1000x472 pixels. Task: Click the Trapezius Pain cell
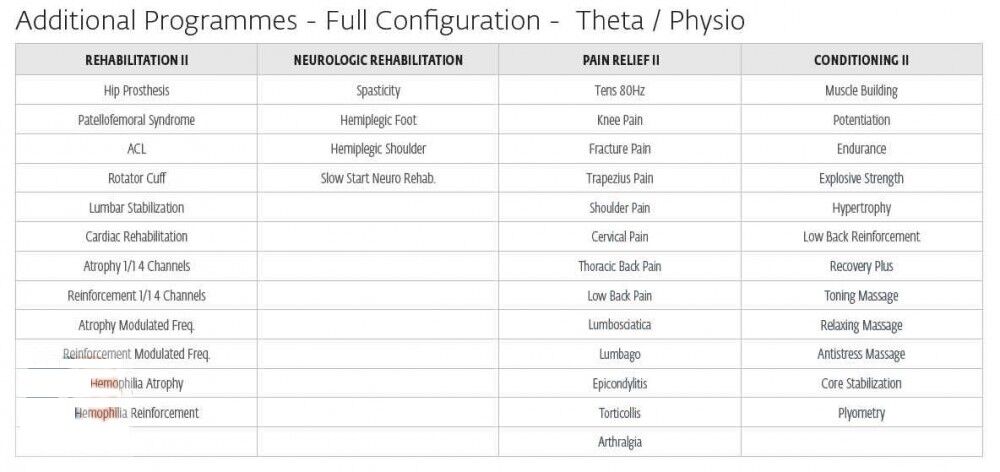(x=620, y=178)
